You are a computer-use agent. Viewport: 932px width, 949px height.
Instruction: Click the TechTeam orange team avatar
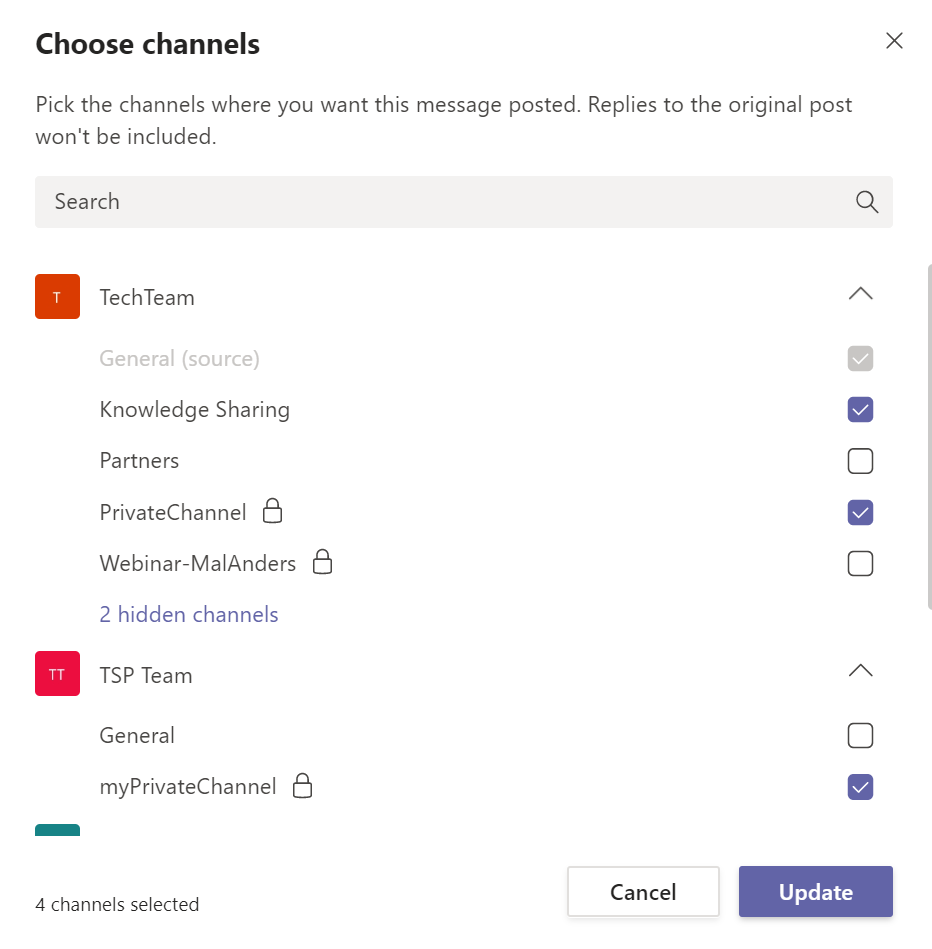coord(57,297)
